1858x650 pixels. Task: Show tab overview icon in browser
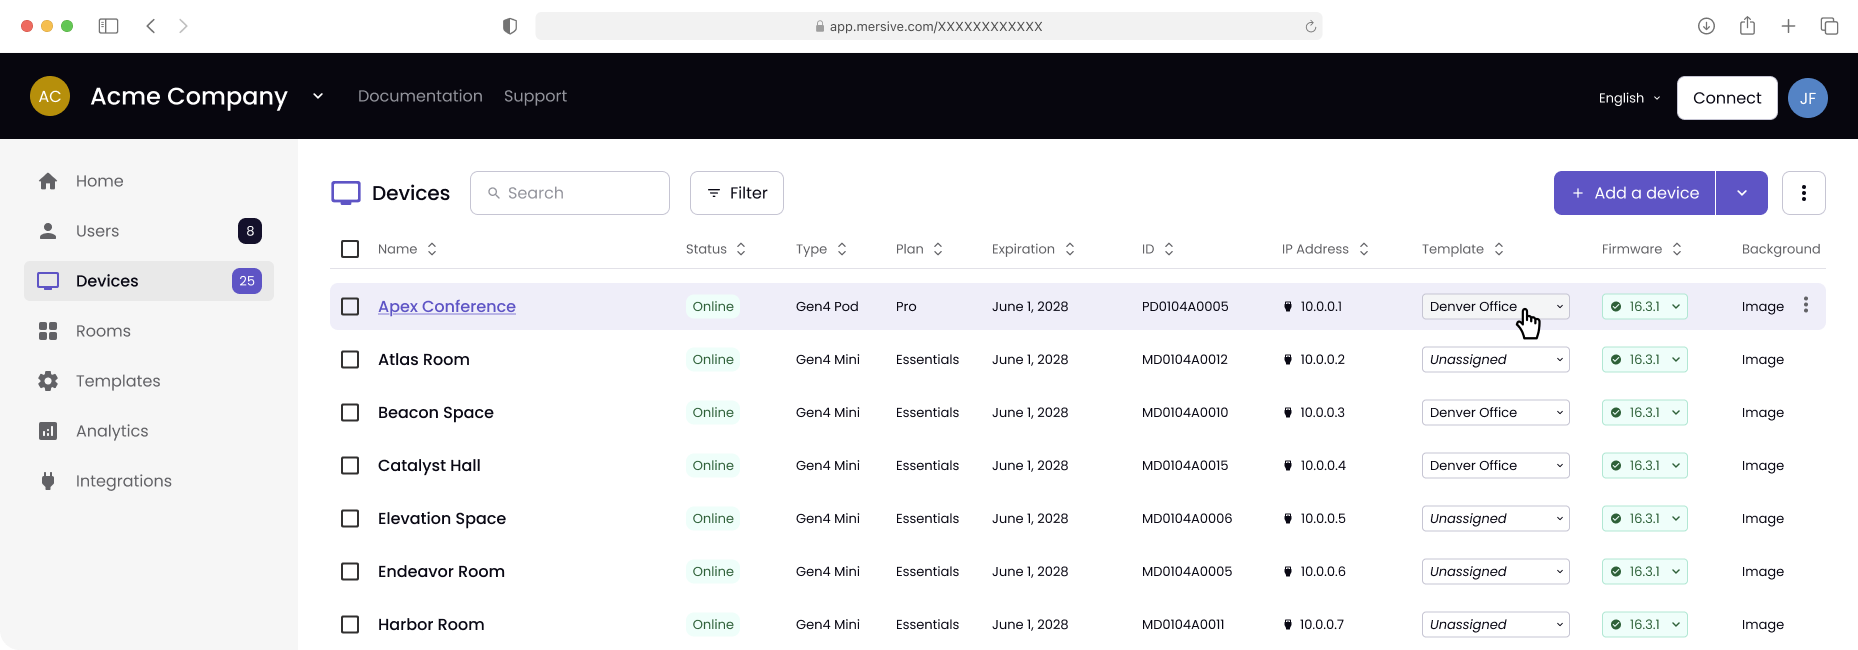pyautogui.click(x=1829, y=26)
